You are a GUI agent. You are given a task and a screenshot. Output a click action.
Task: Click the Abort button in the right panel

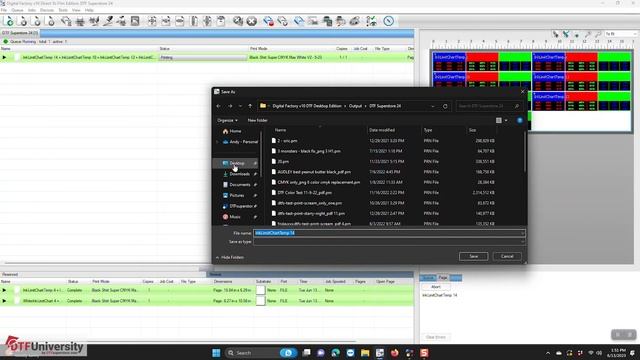point(436,287)
